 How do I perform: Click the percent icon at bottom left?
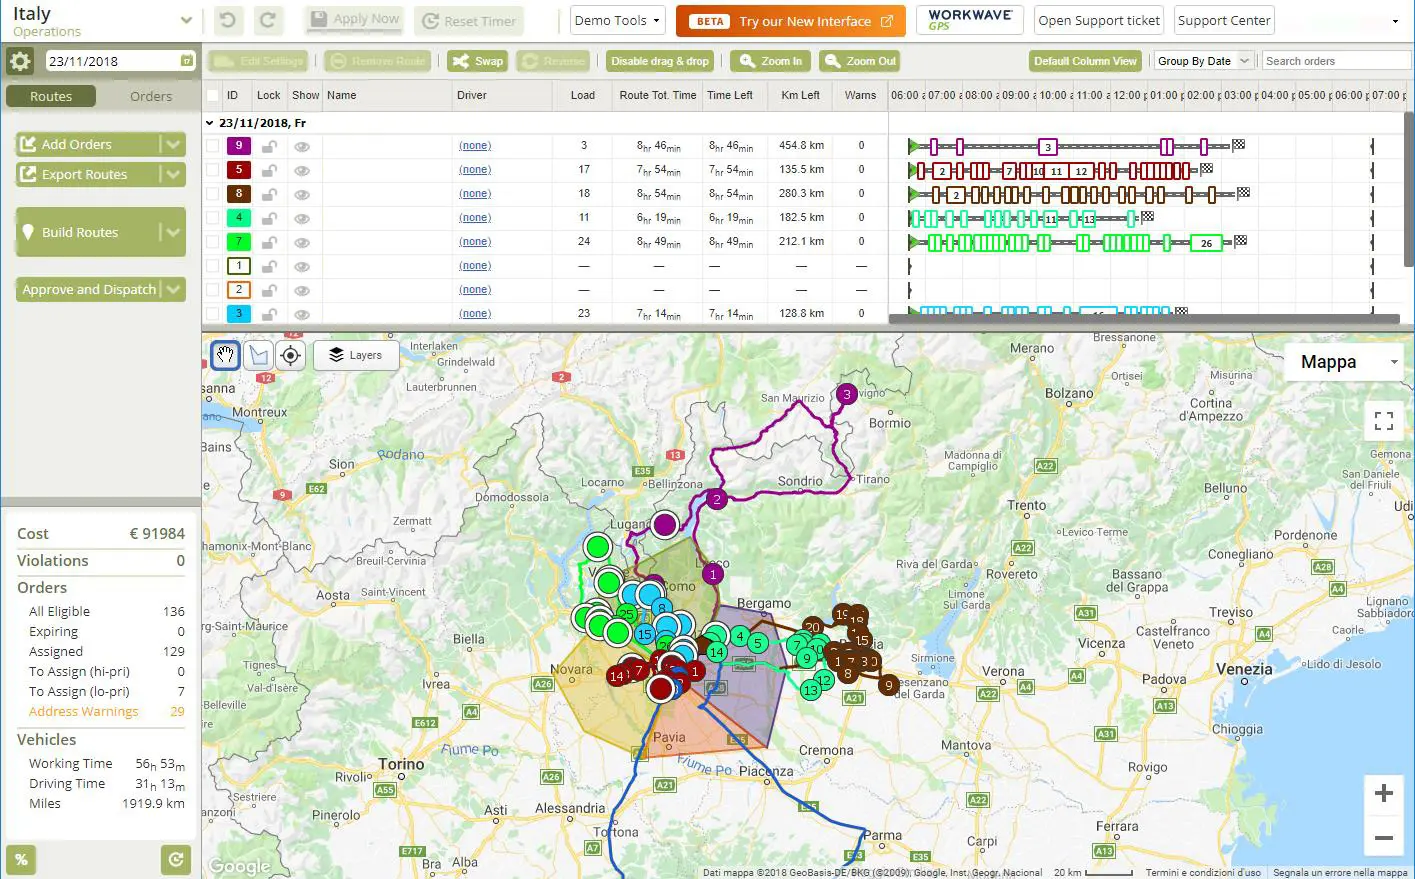(x=21, y=859)
